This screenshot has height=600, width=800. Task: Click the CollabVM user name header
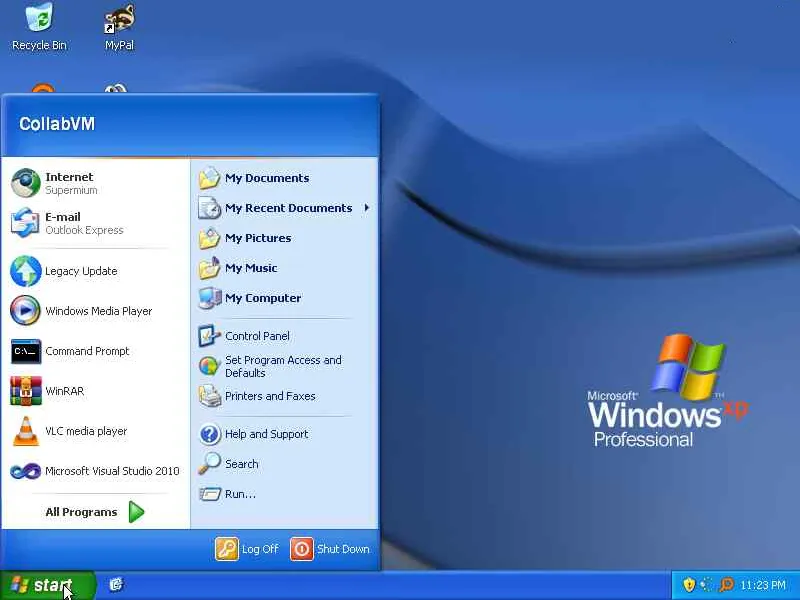pos(57,123)
